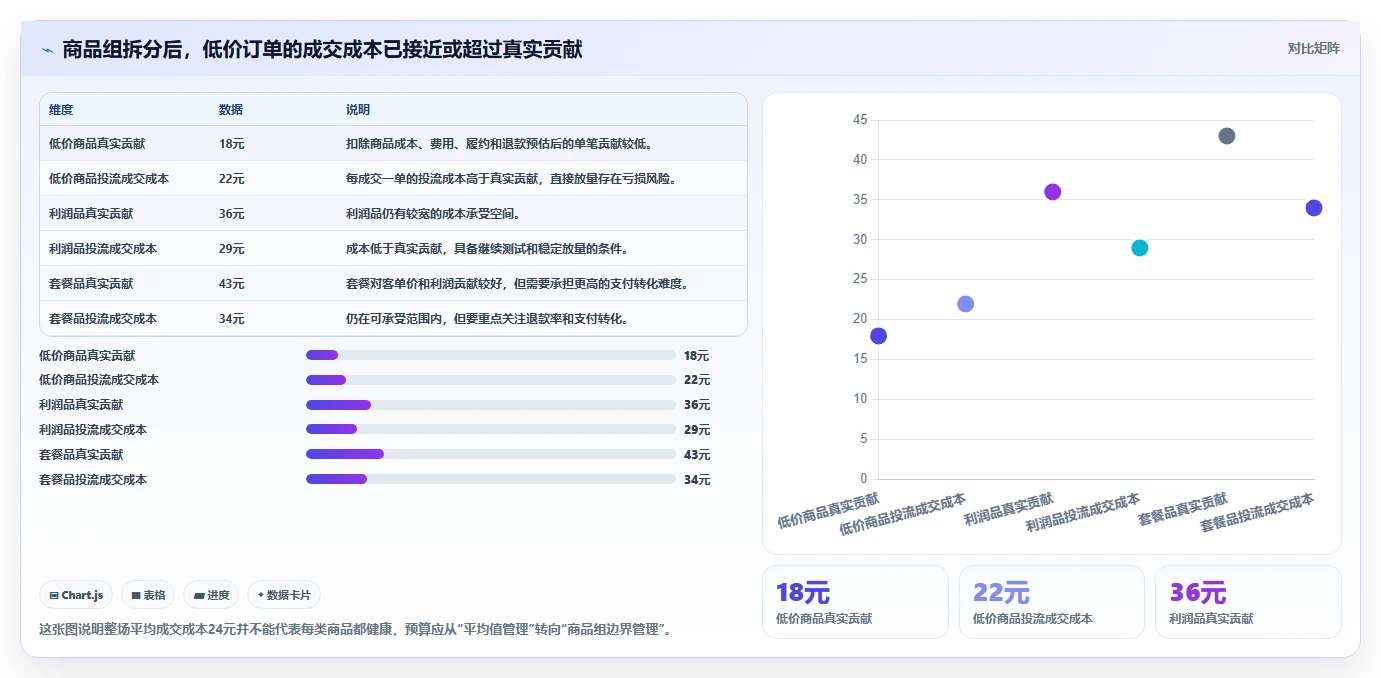Open the 36元 data card
Image resolution: width=1381 pixels, height=678 pixels.
click(1248, 602)
